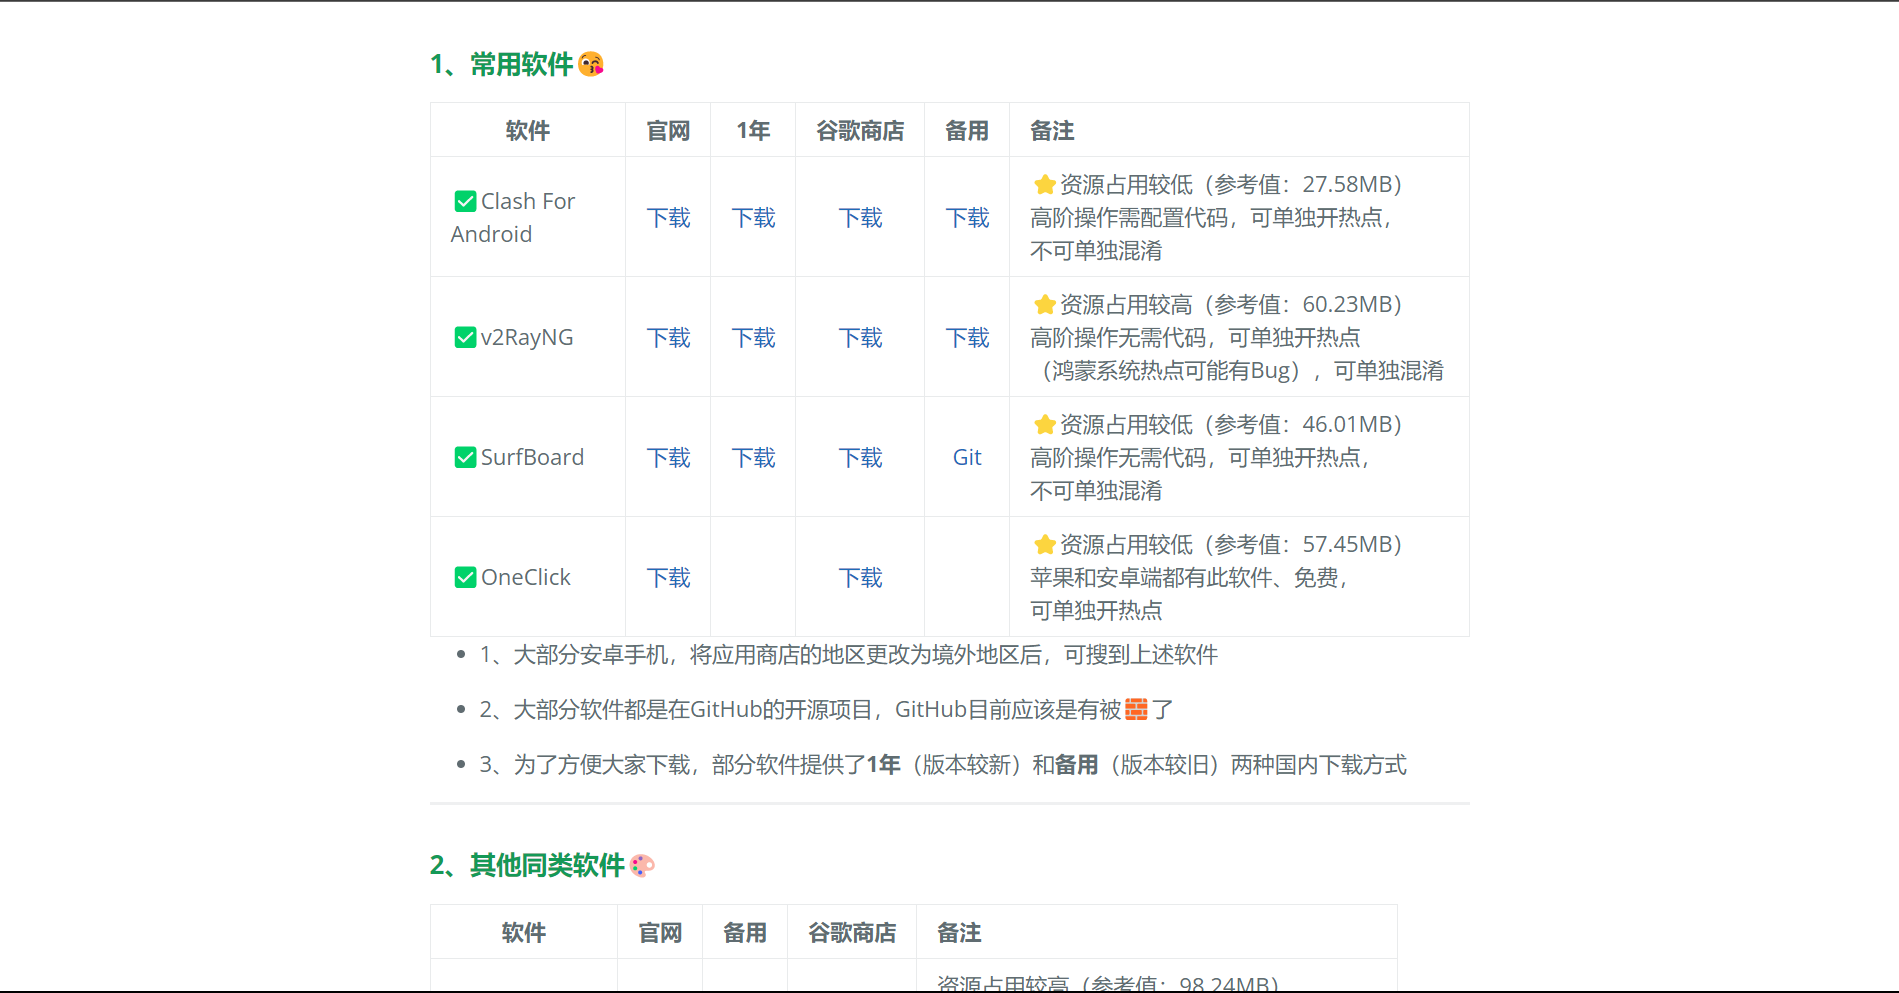Click the 官网 header in the second table
Image resolution: width=1899 pixels, height=993 pixels.
(x=660, y=932)
